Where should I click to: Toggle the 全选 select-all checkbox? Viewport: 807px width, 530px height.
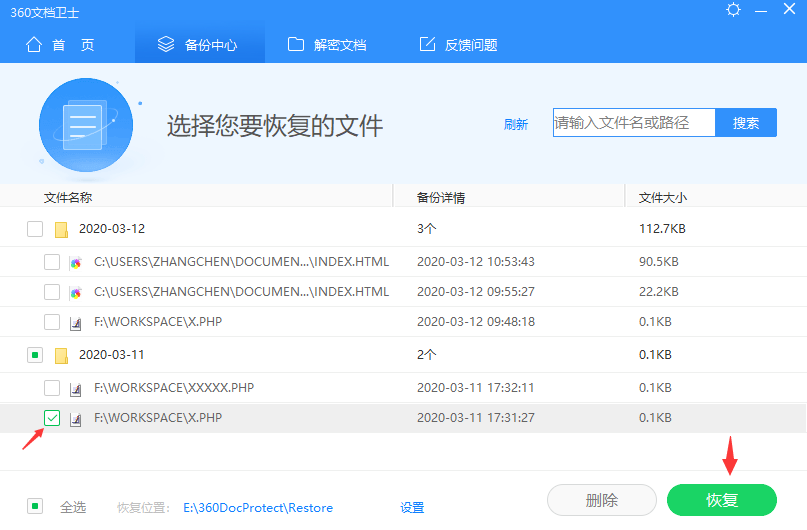tap(35, 506)
